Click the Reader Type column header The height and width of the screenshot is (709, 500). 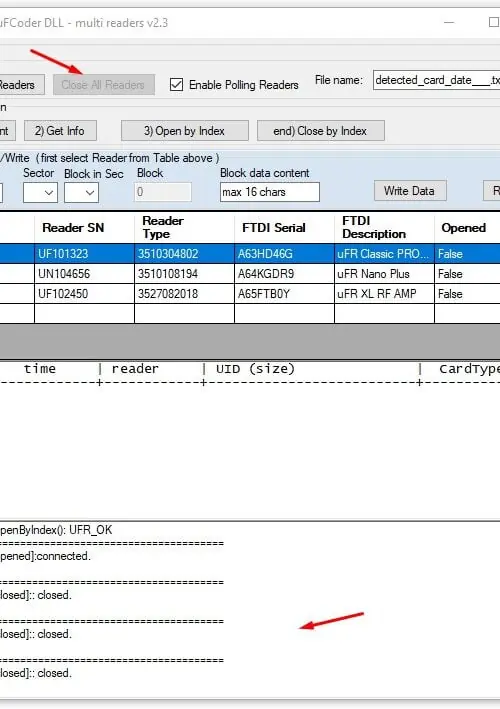click(x=184, y=227)
